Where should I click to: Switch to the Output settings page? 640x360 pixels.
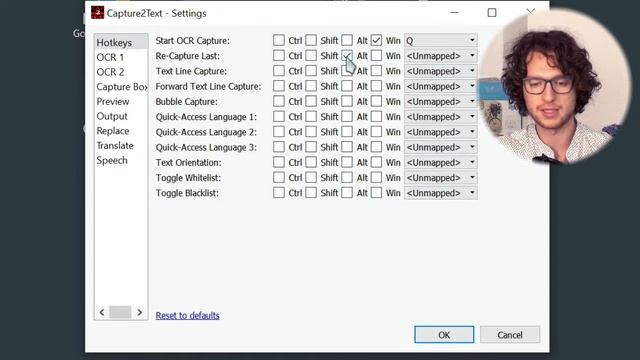coord(121,116)
